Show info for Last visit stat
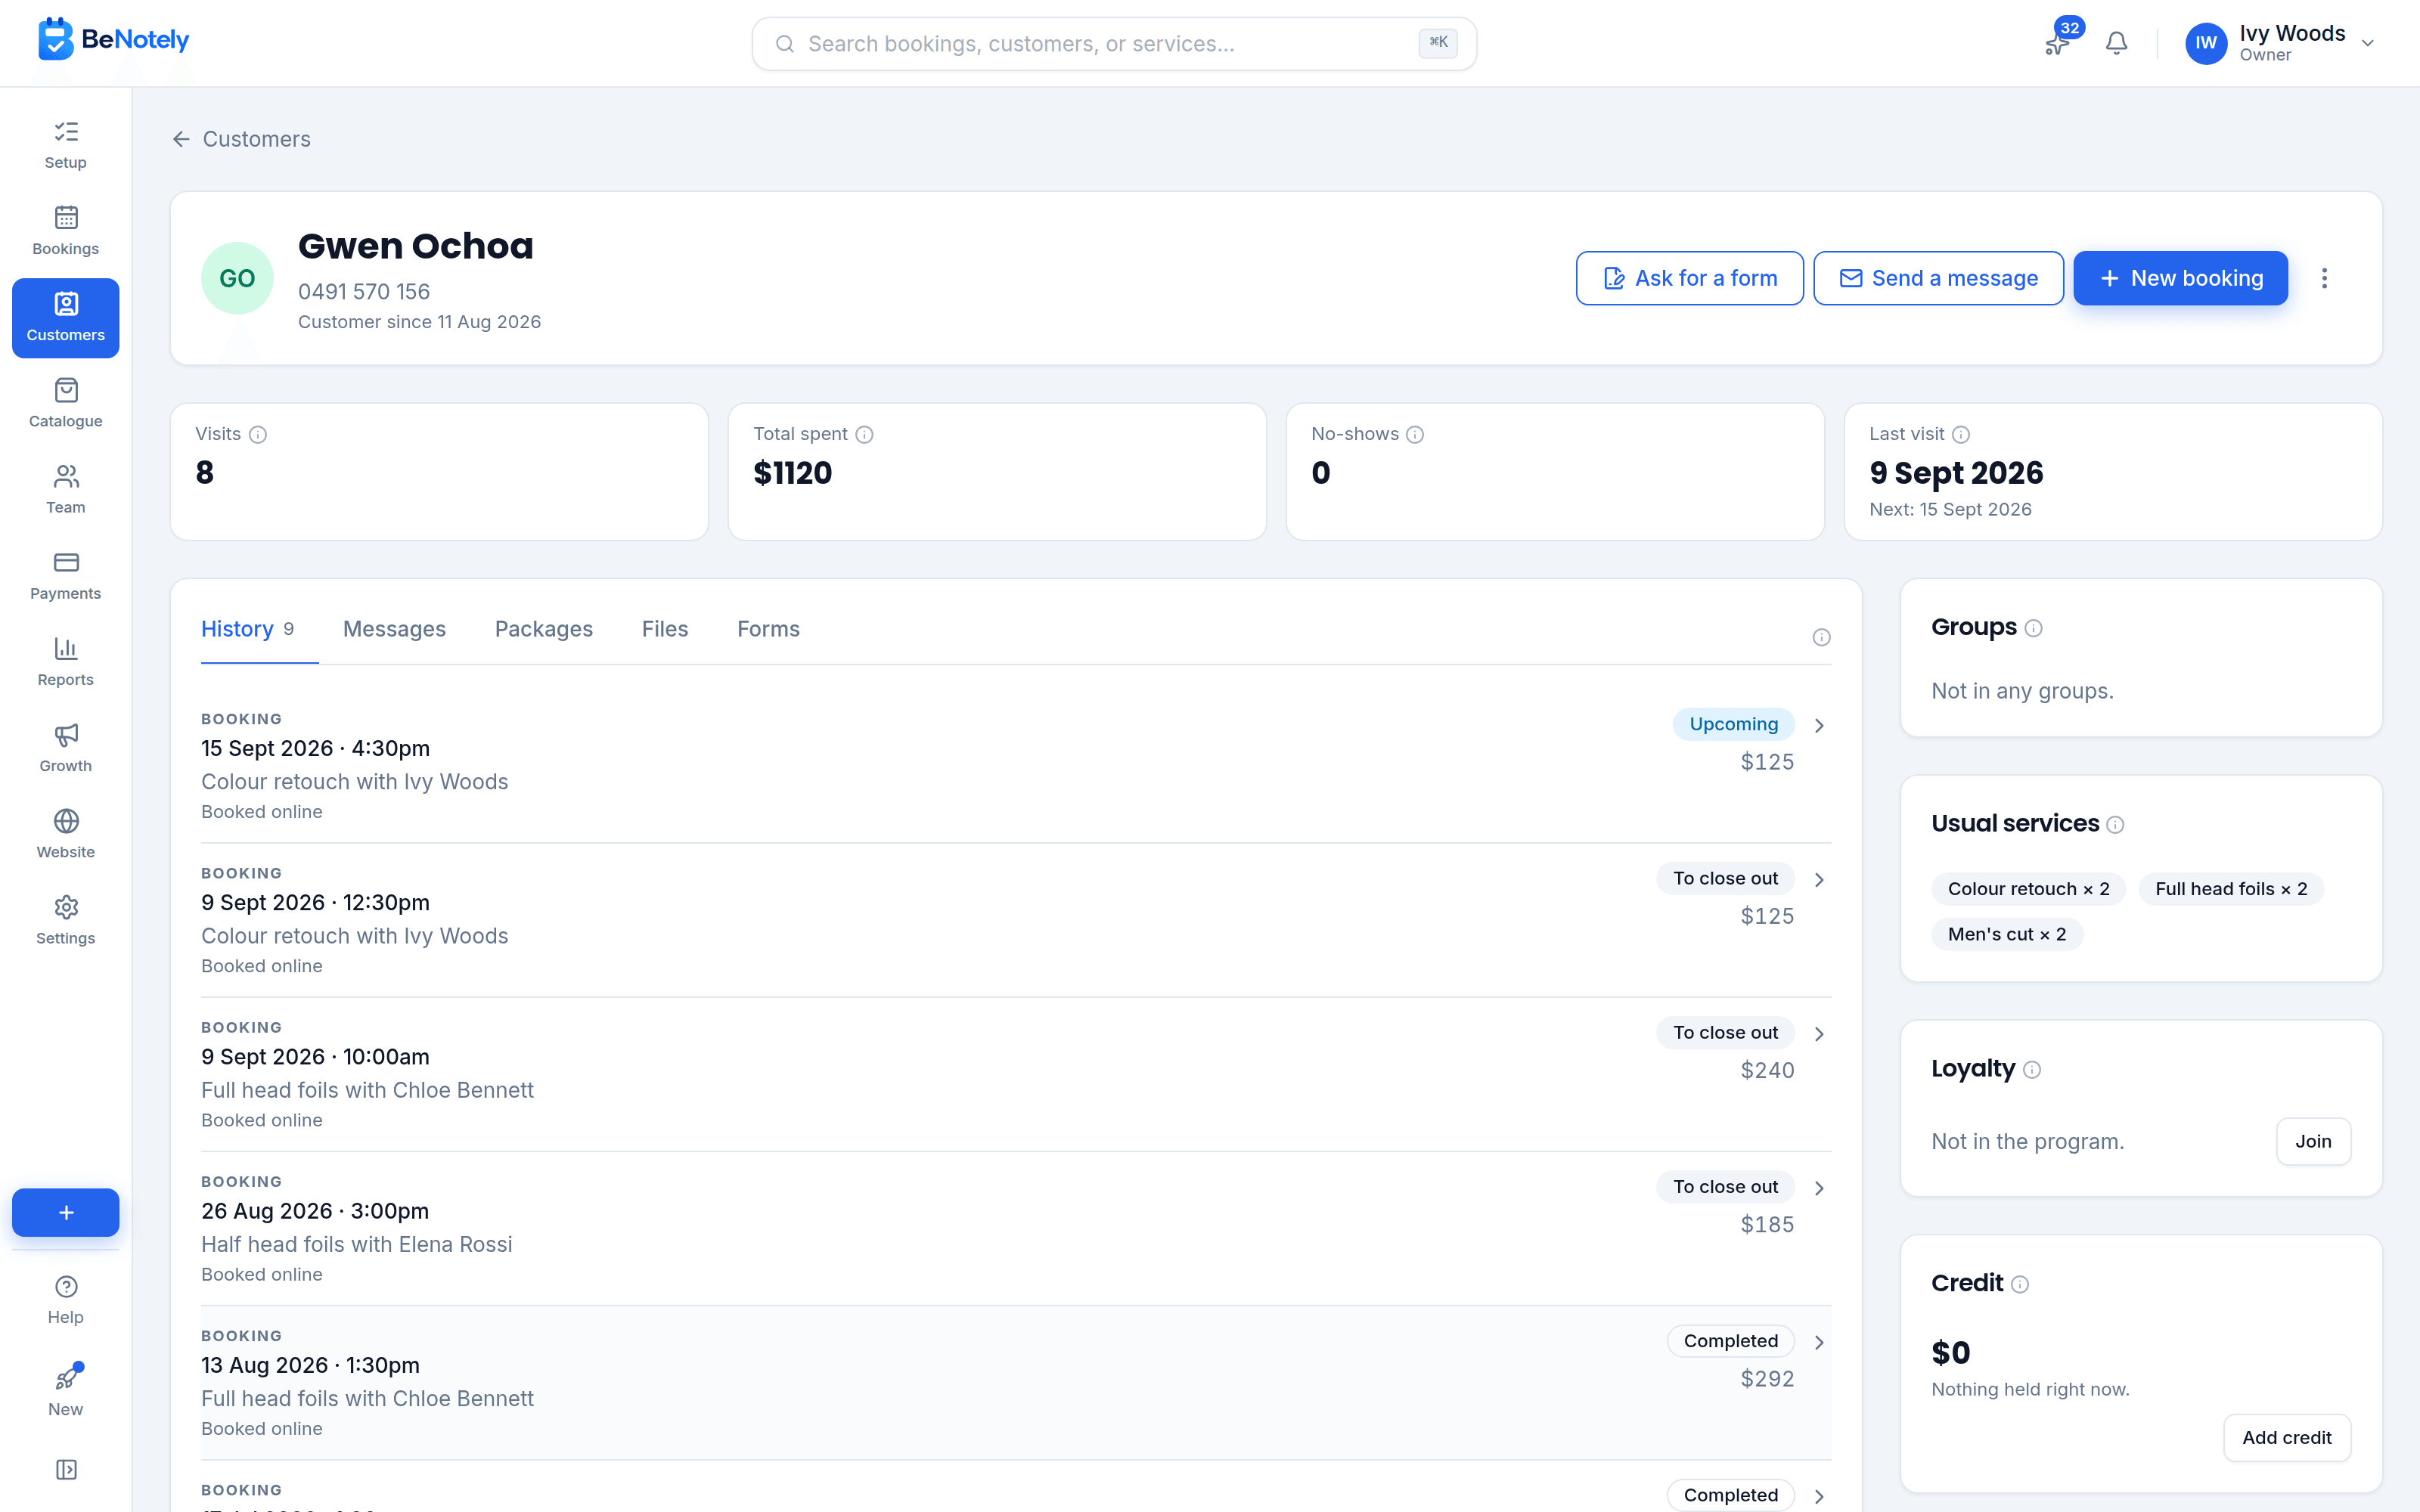Image resolution: width=2420 pixels, height=1512 pixels. [1961, 434]
